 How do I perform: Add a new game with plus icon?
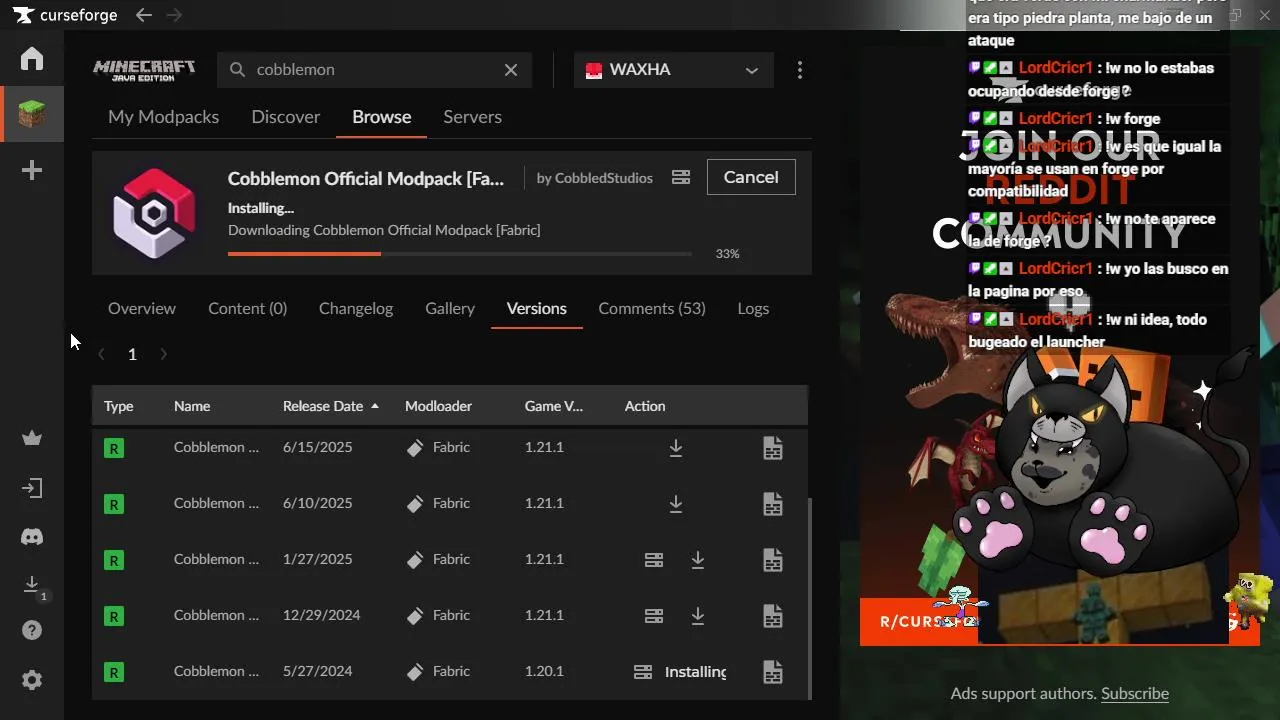pyautogui.click(x=32, y=170)
